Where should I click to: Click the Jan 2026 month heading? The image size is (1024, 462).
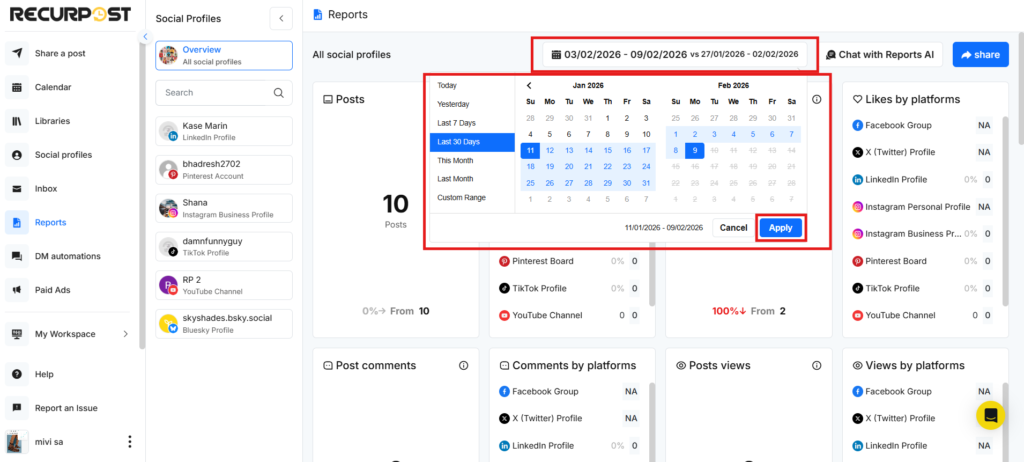click(x=588, y=86)
